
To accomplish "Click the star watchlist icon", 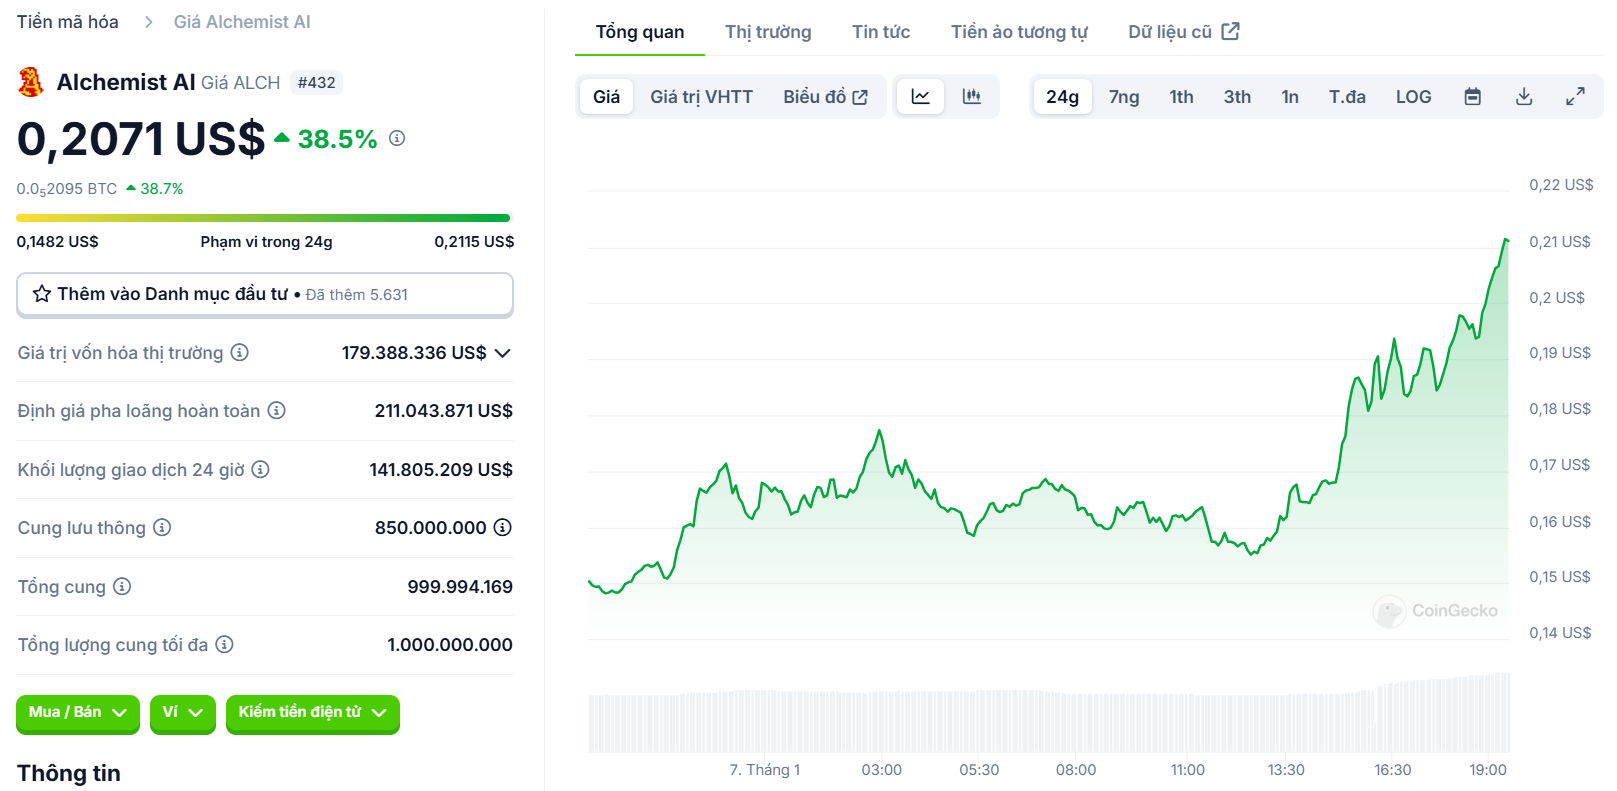I will tap(42, 294).
